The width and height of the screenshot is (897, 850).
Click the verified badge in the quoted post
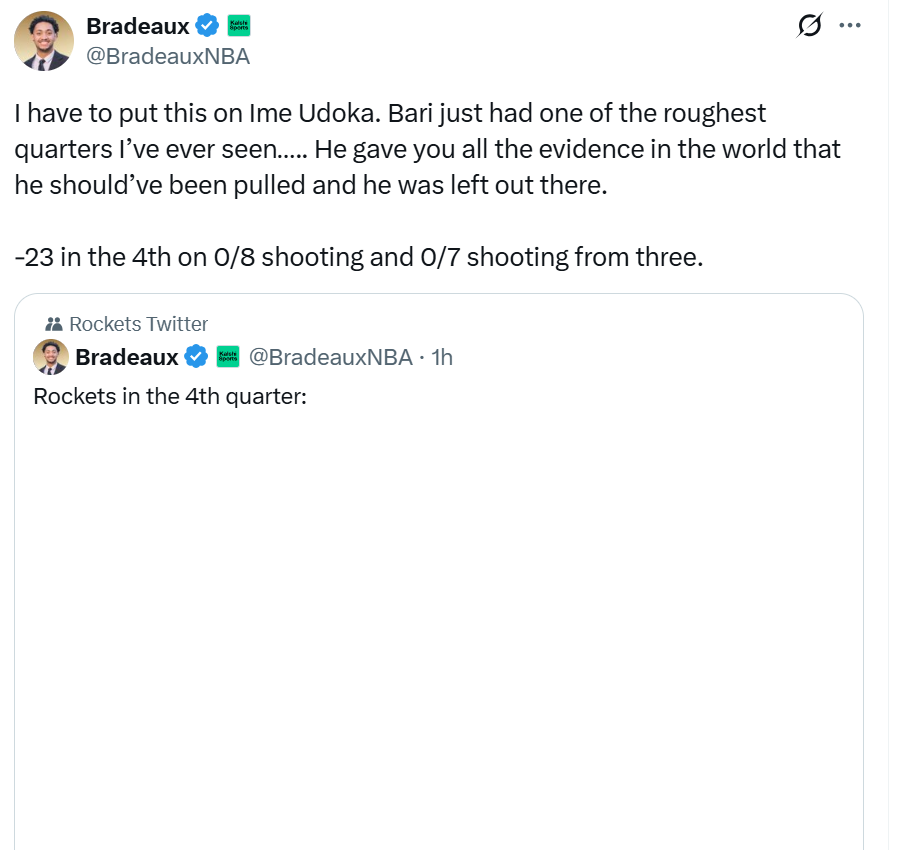pos(197,357)
